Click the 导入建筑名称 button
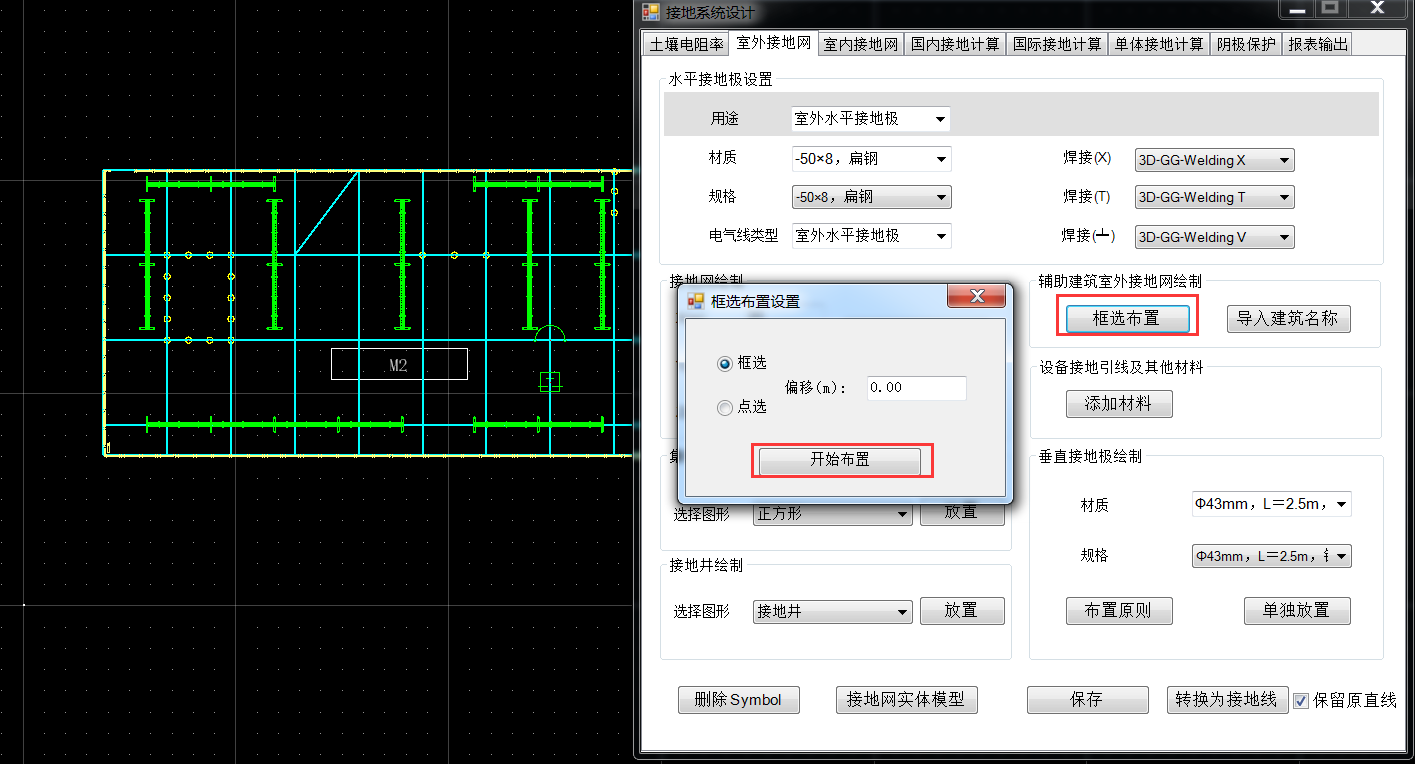1415x764 pixels. 1289,319
